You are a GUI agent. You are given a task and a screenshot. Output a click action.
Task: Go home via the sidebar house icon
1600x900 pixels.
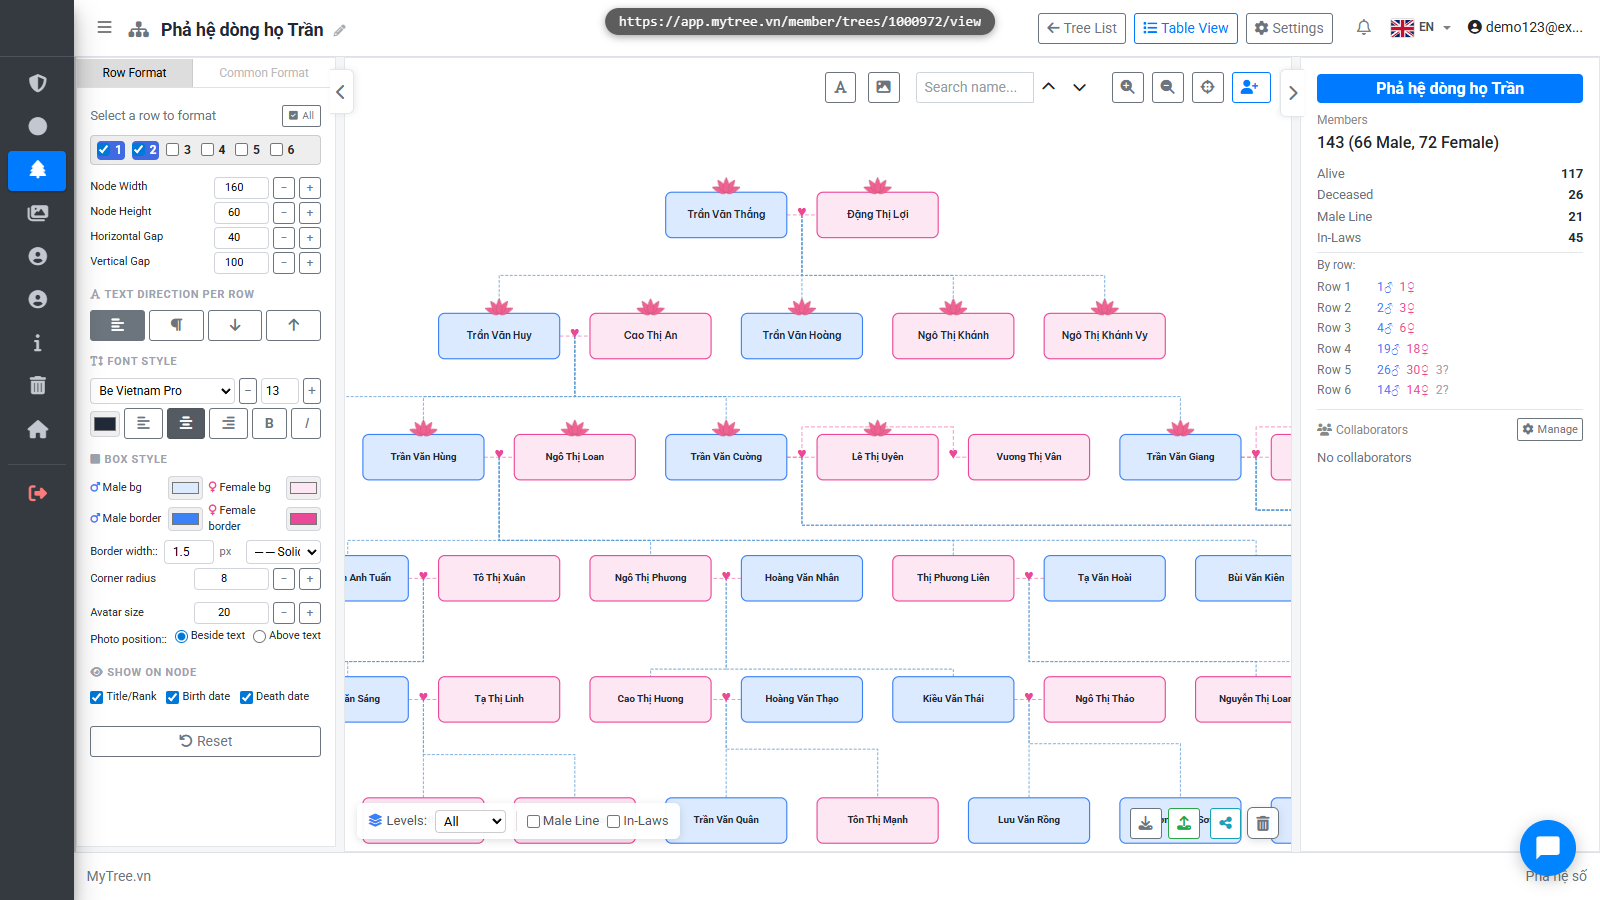[37, 429]
